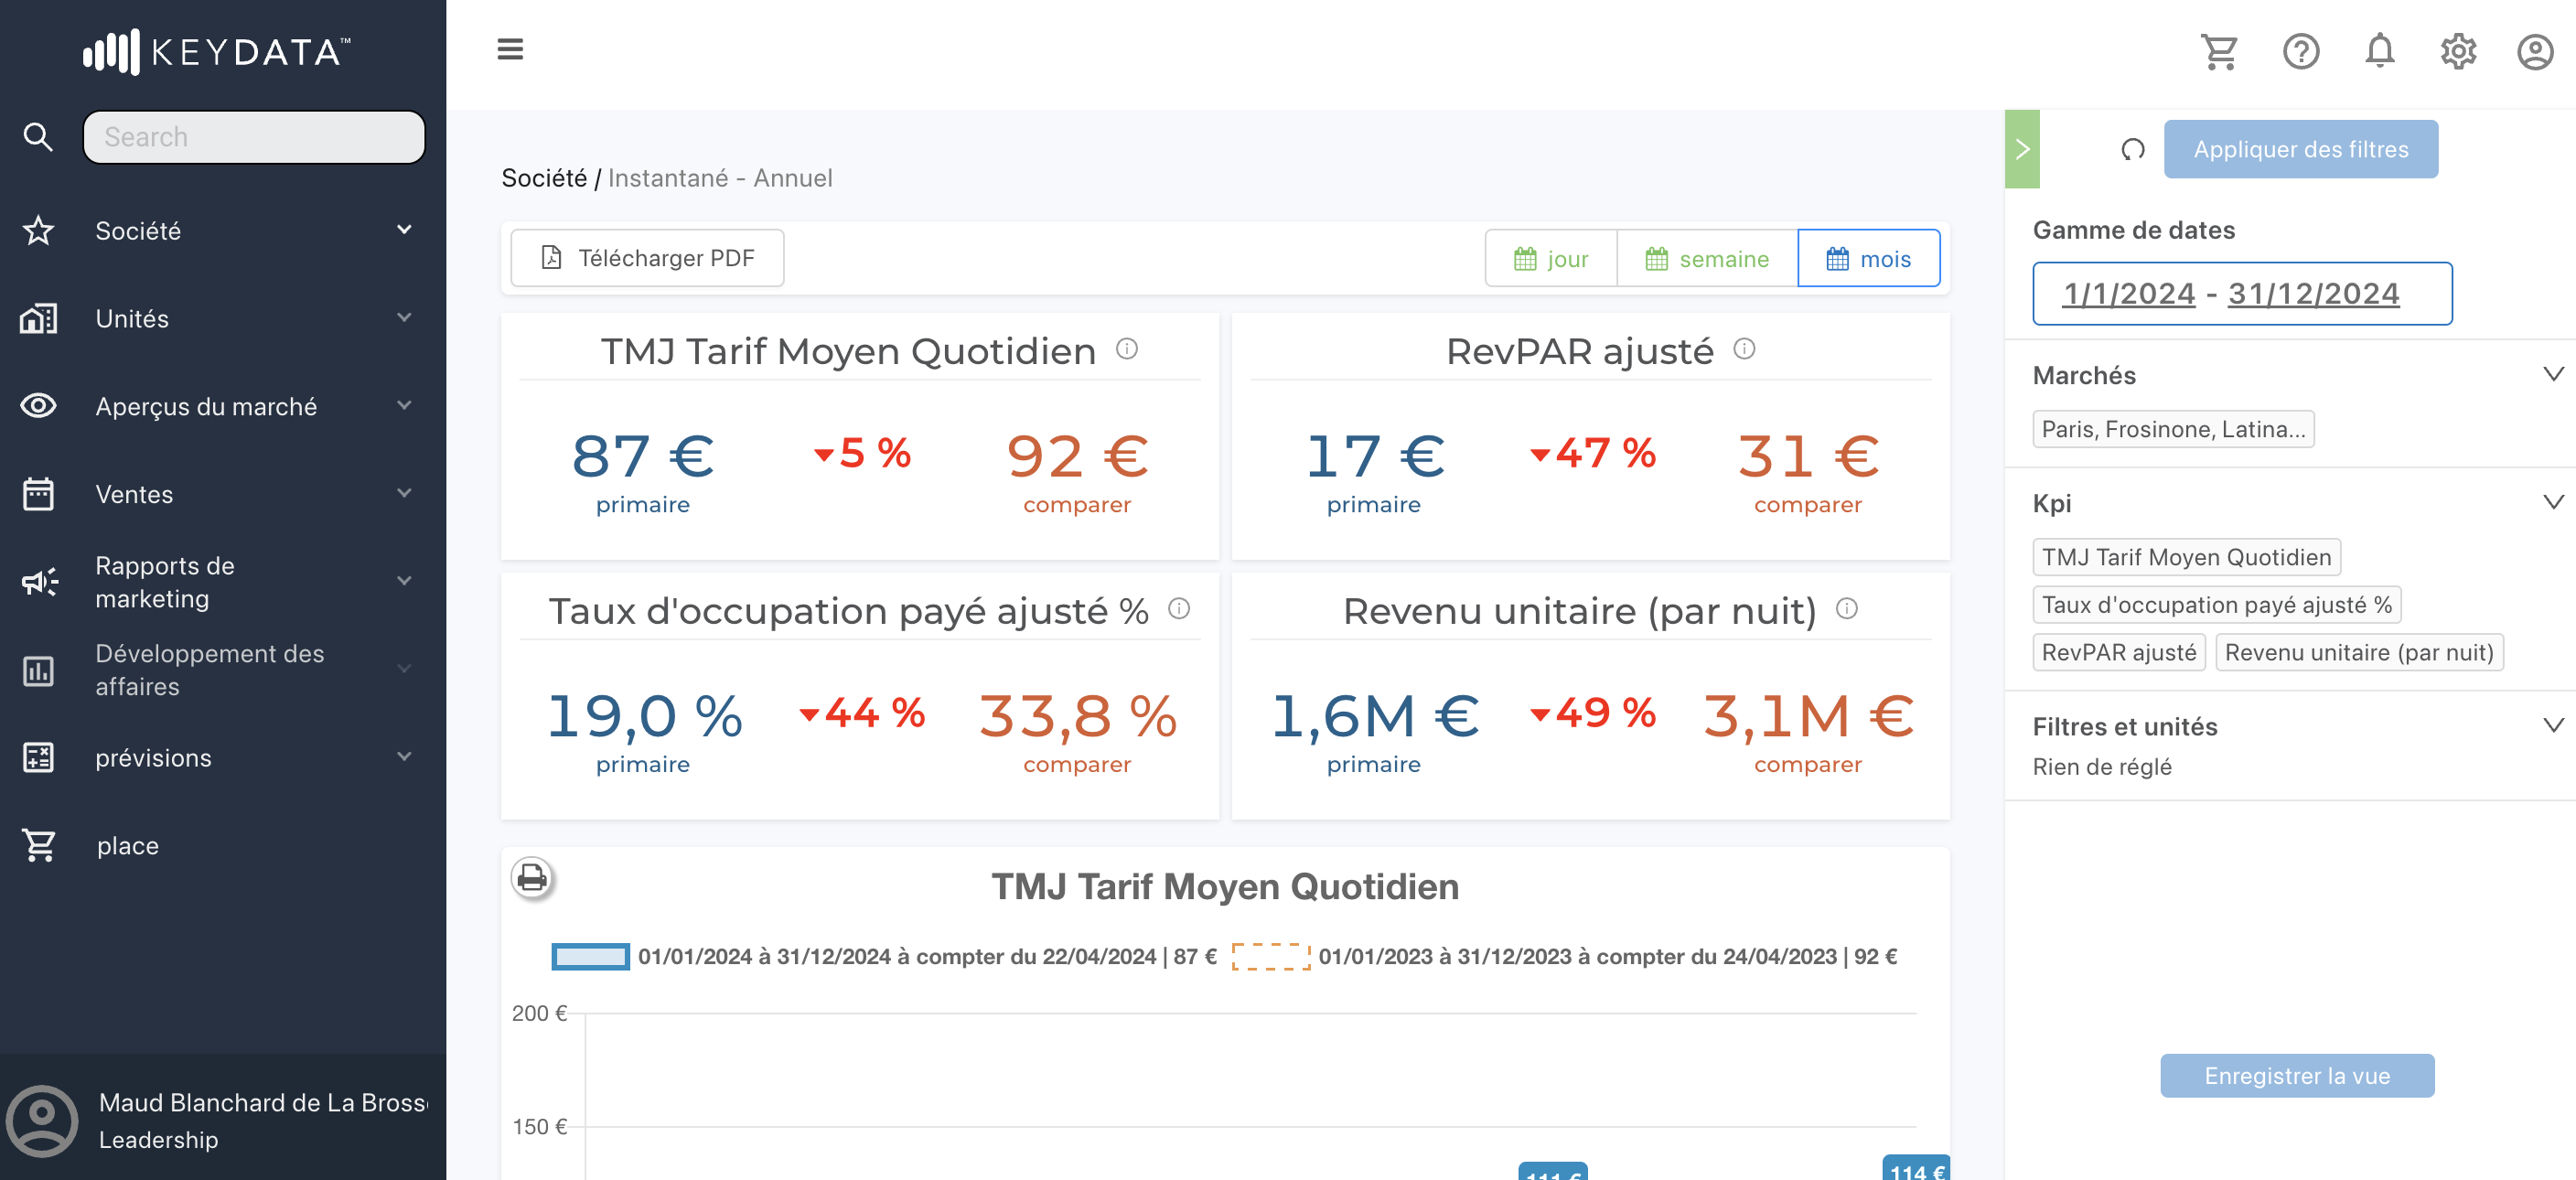Image resolution: width=2576 pixels, height=1180 pixels.
Task: Switch to semaine view
Action: (x=1707, y=259)
